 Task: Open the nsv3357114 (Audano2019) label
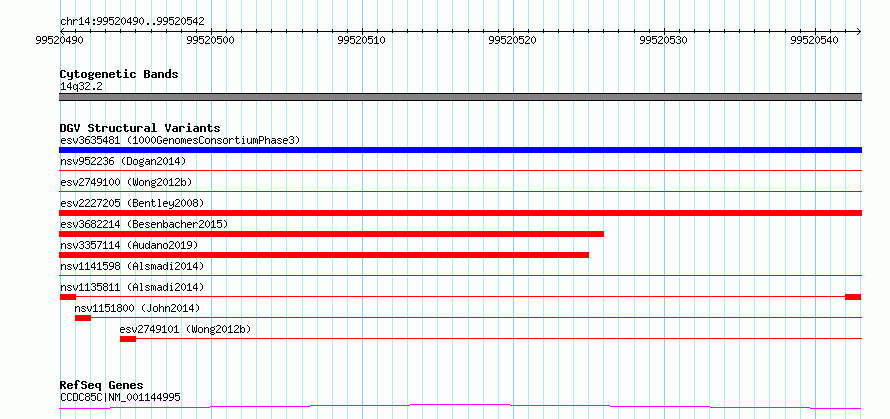click(x=129, y=245)
